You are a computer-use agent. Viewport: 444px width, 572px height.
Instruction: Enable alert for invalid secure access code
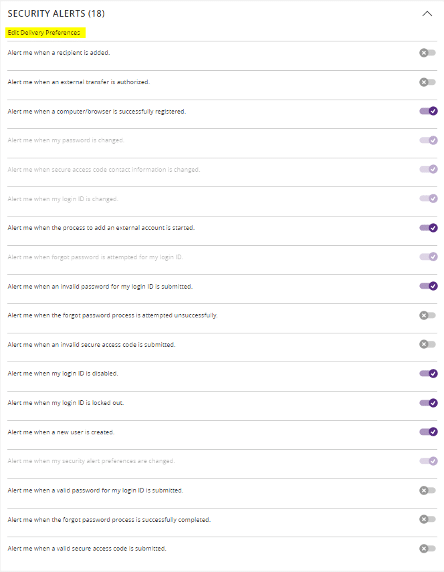[428, 344]
